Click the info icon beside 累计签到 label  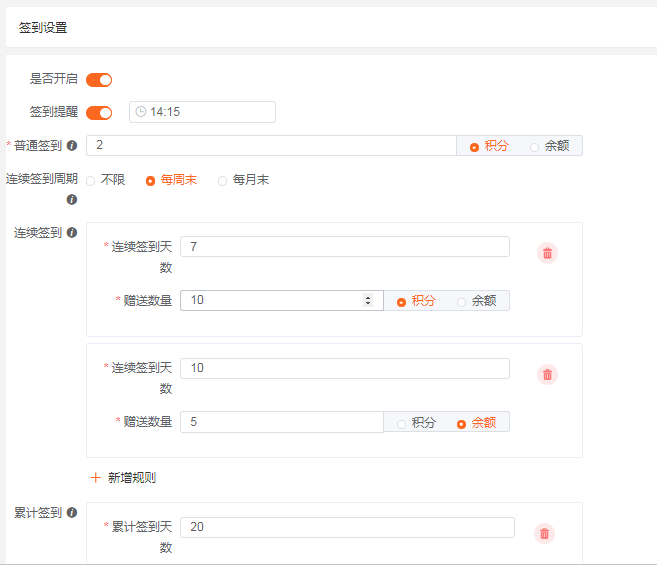tap(72, 512)
